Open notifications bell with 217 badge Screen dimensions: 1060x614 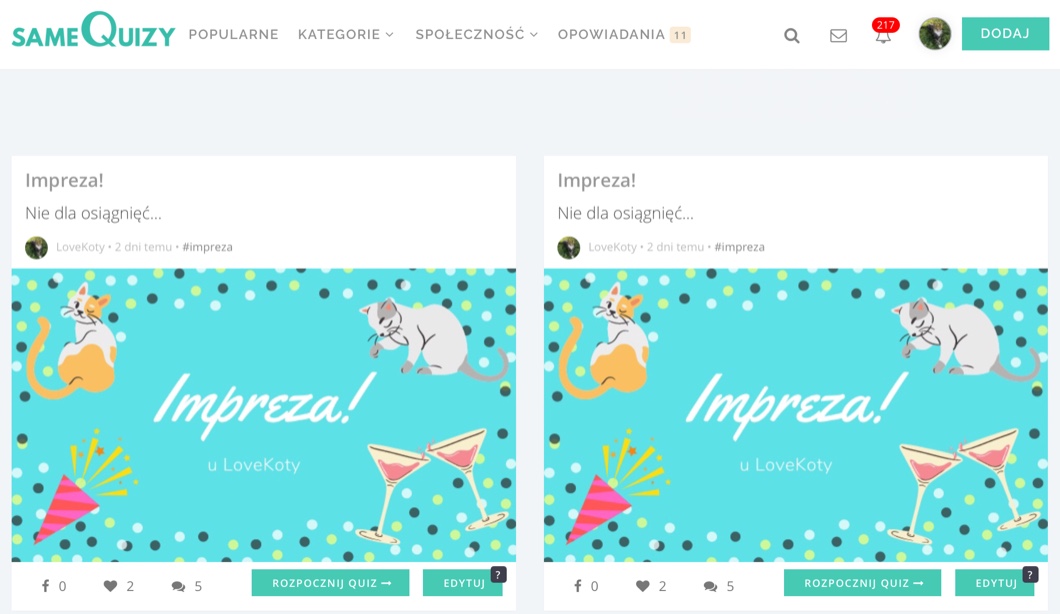(x=884, y=32)
